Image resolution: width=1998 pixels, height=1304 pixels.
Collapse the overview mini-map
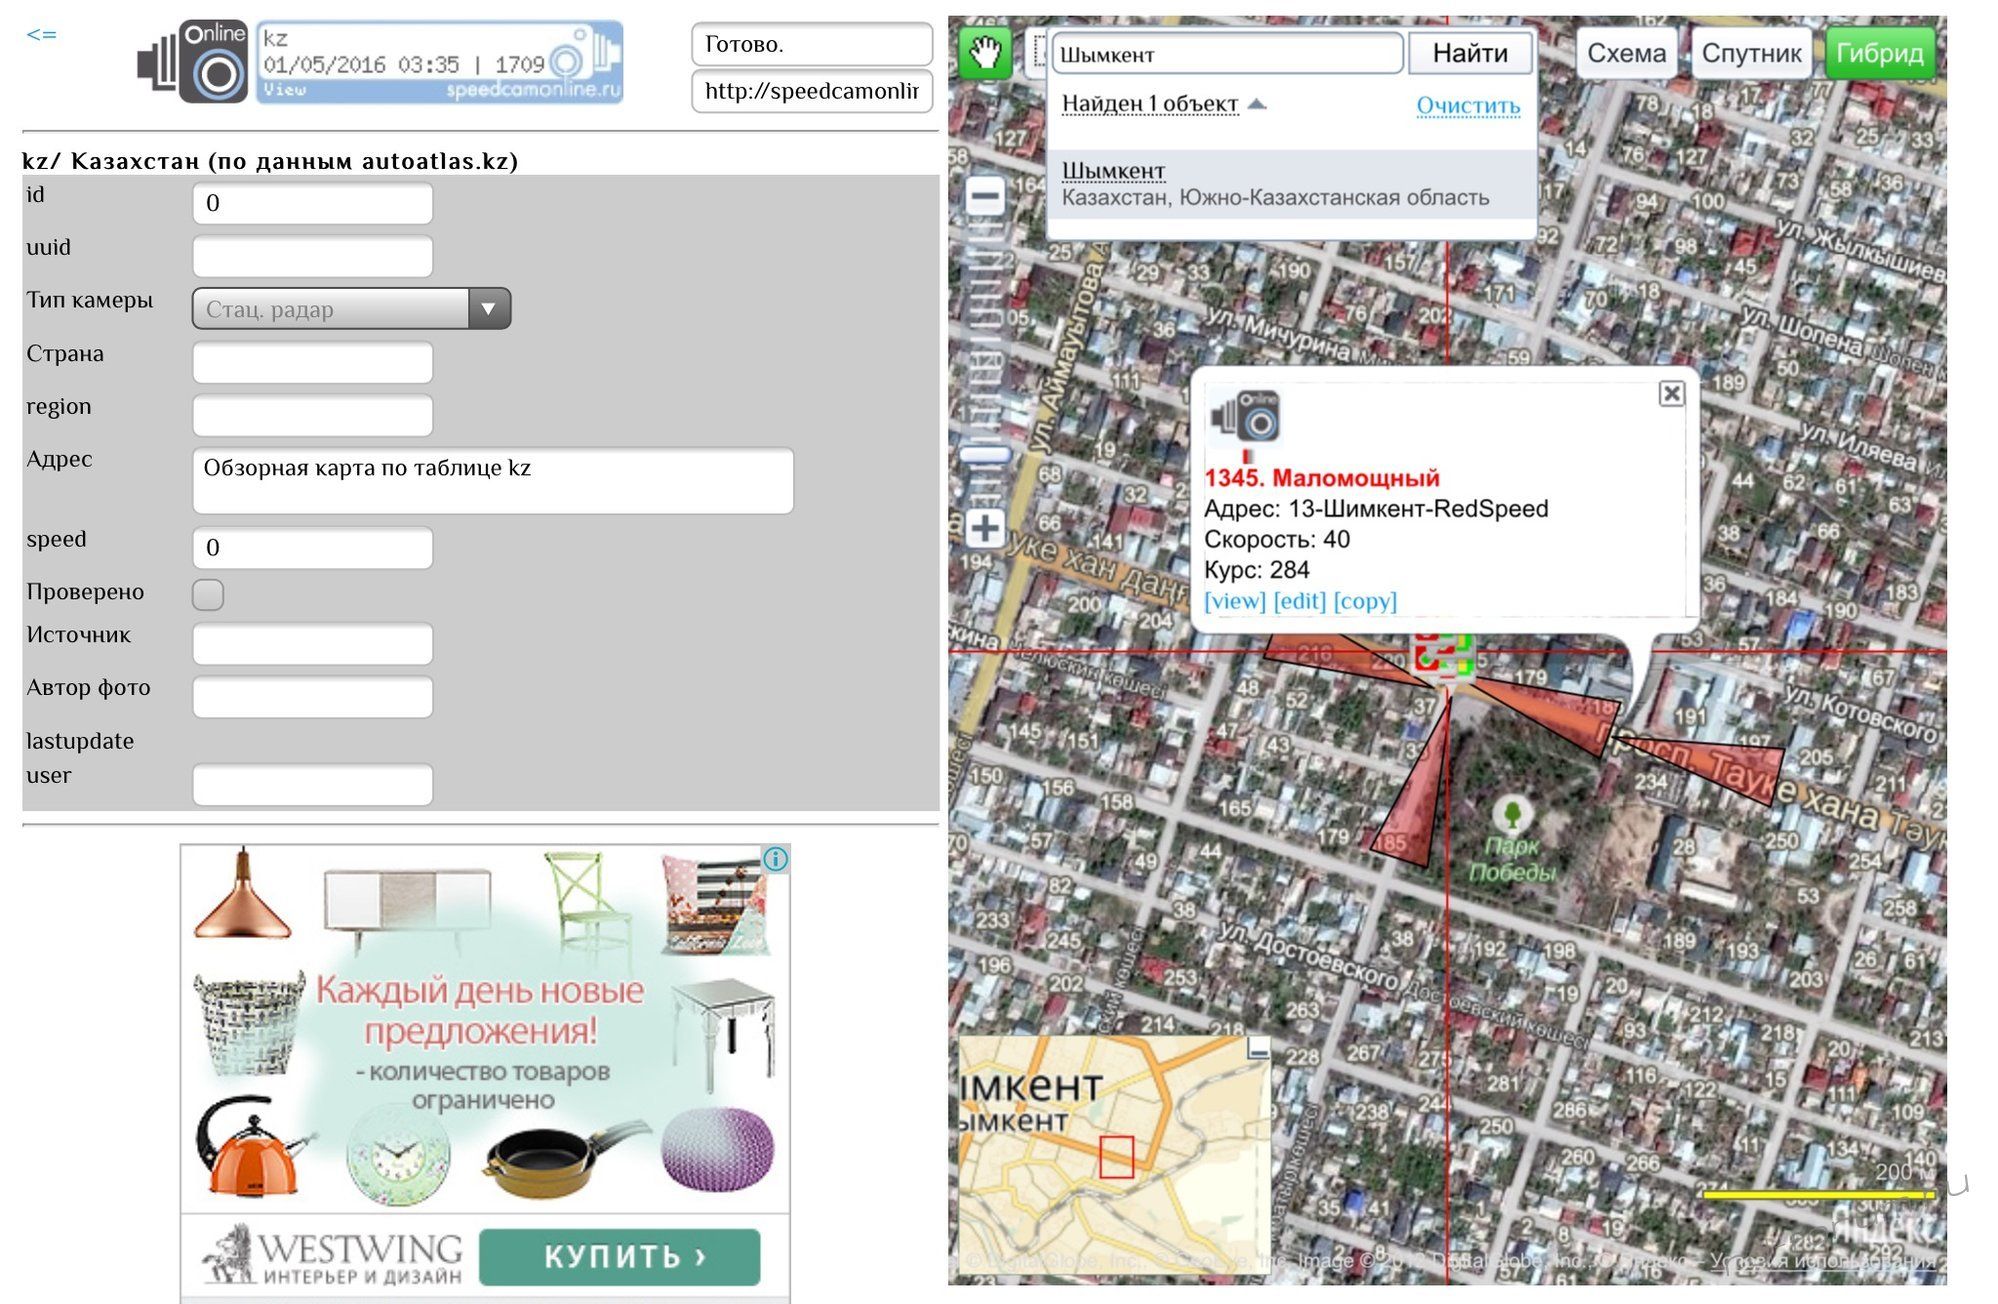(x=1258, y=1048)
